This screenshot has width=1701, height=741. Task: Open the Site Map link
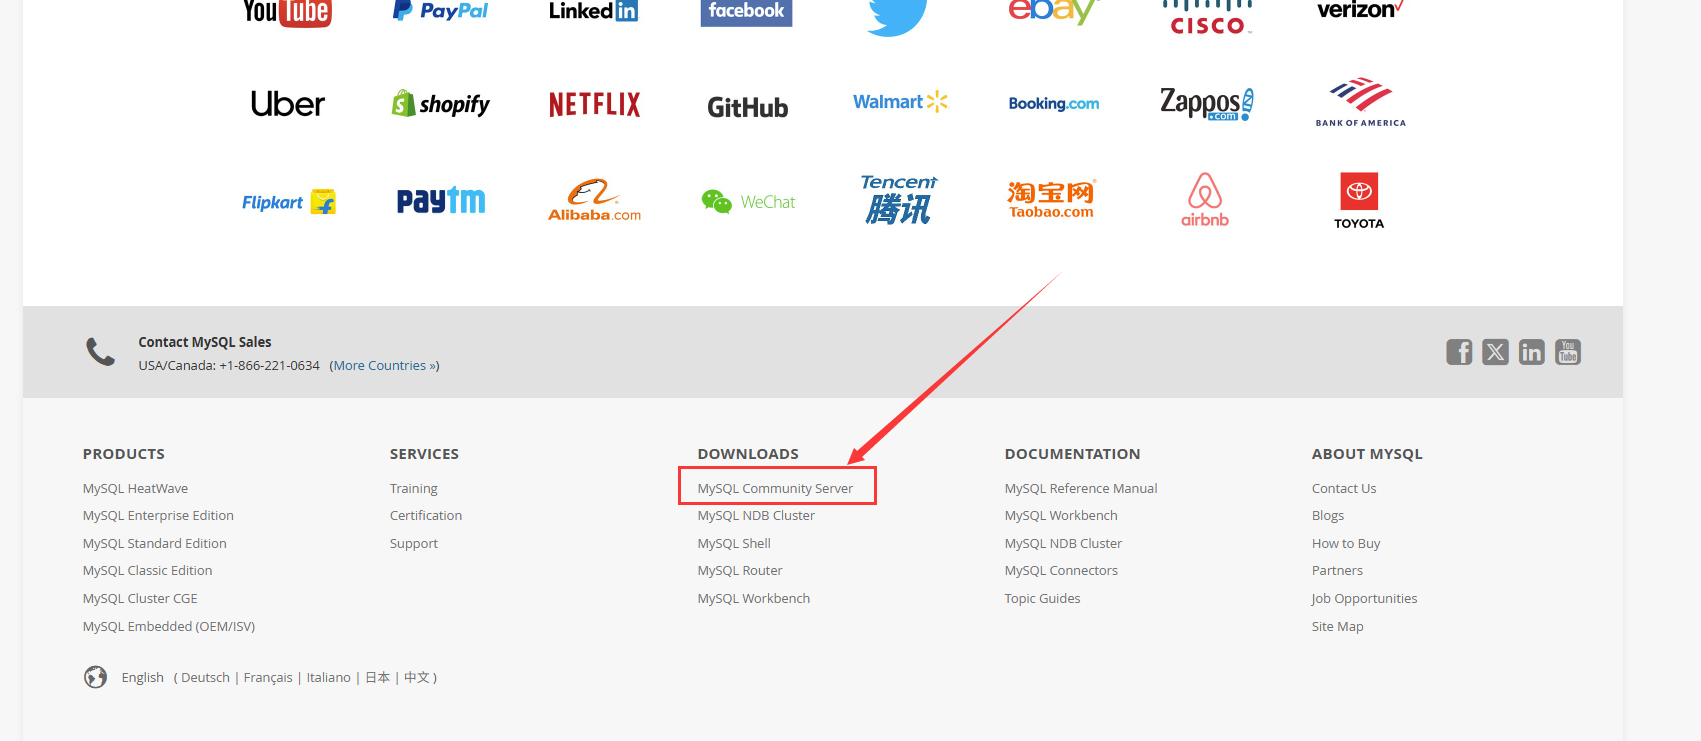1337,627
